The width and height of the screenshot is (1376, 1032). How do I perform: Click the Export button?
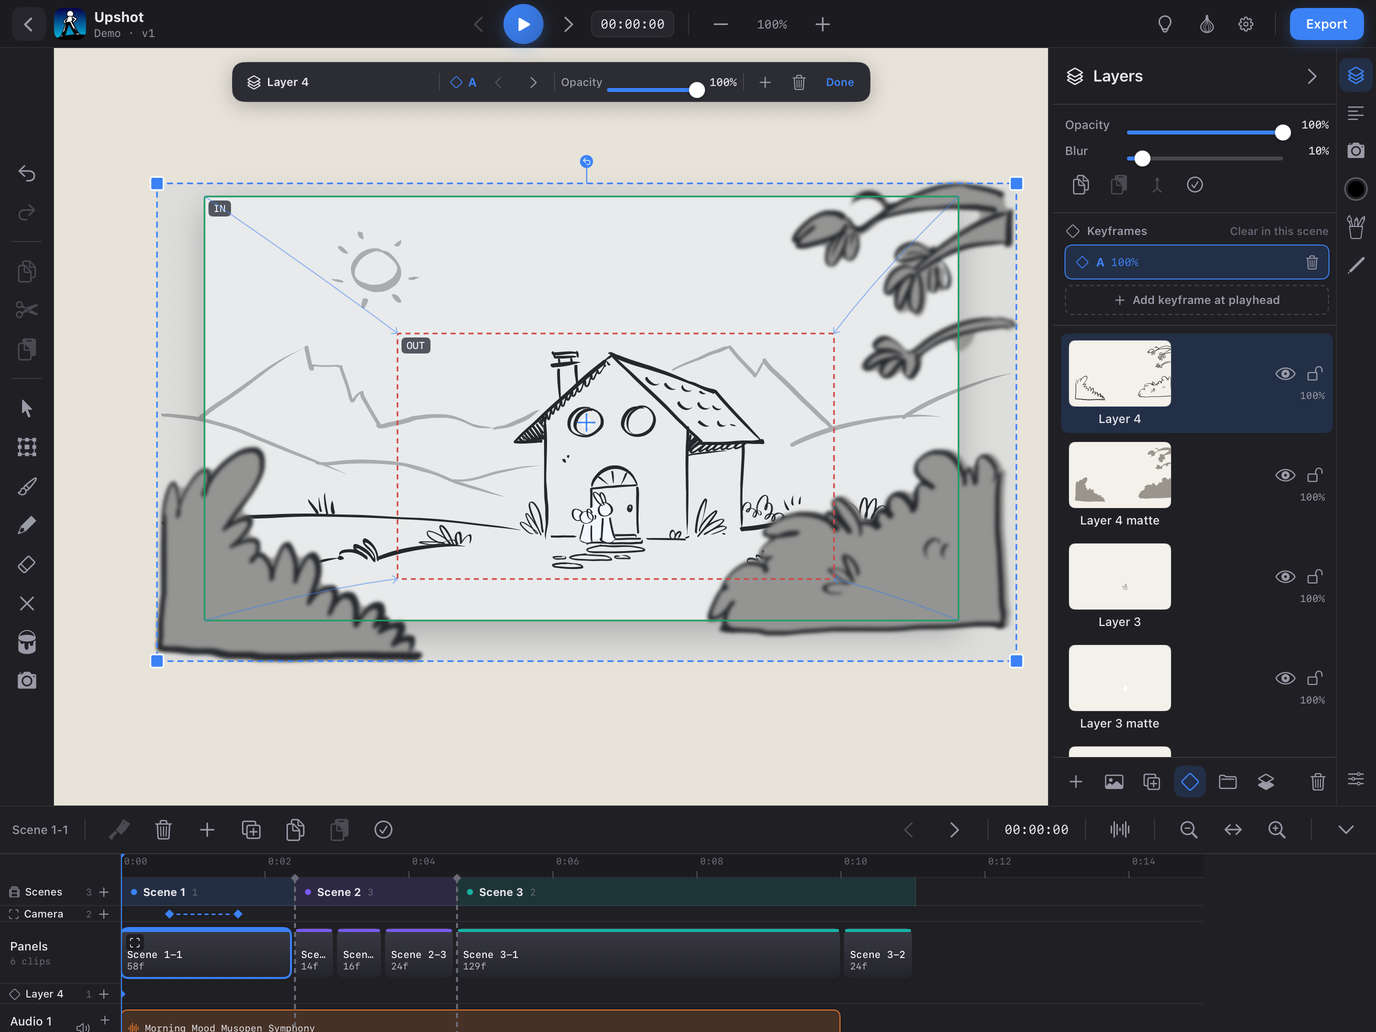[x=1326, y=24]
